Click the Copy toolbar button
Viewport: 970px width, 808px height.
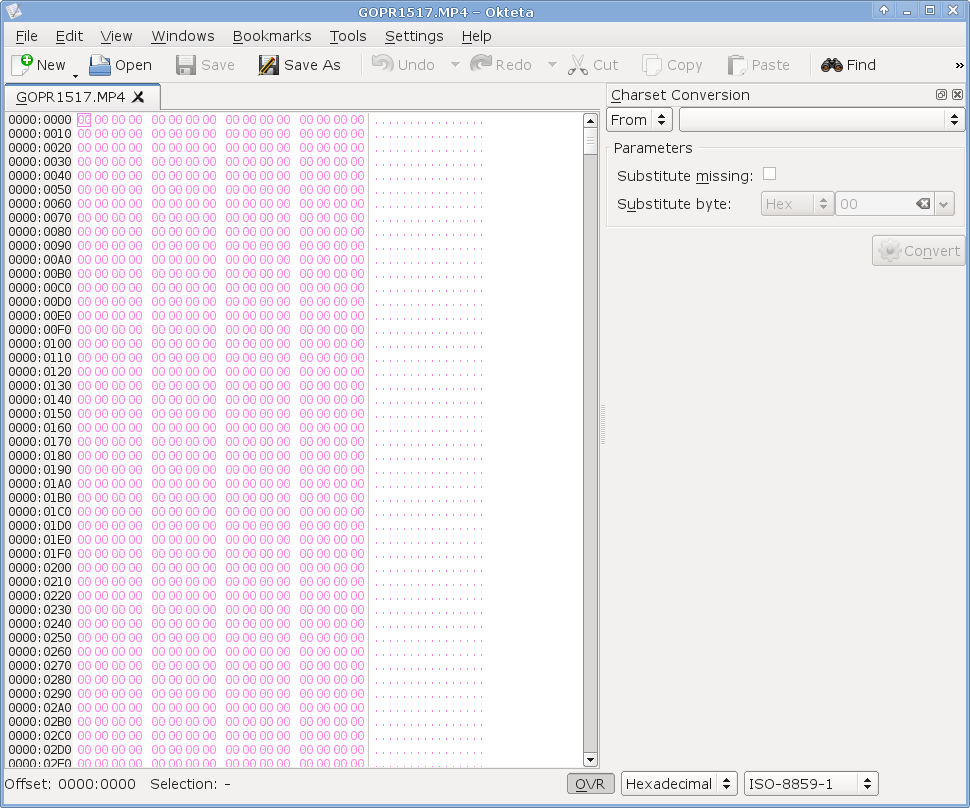tap(672, 65)
